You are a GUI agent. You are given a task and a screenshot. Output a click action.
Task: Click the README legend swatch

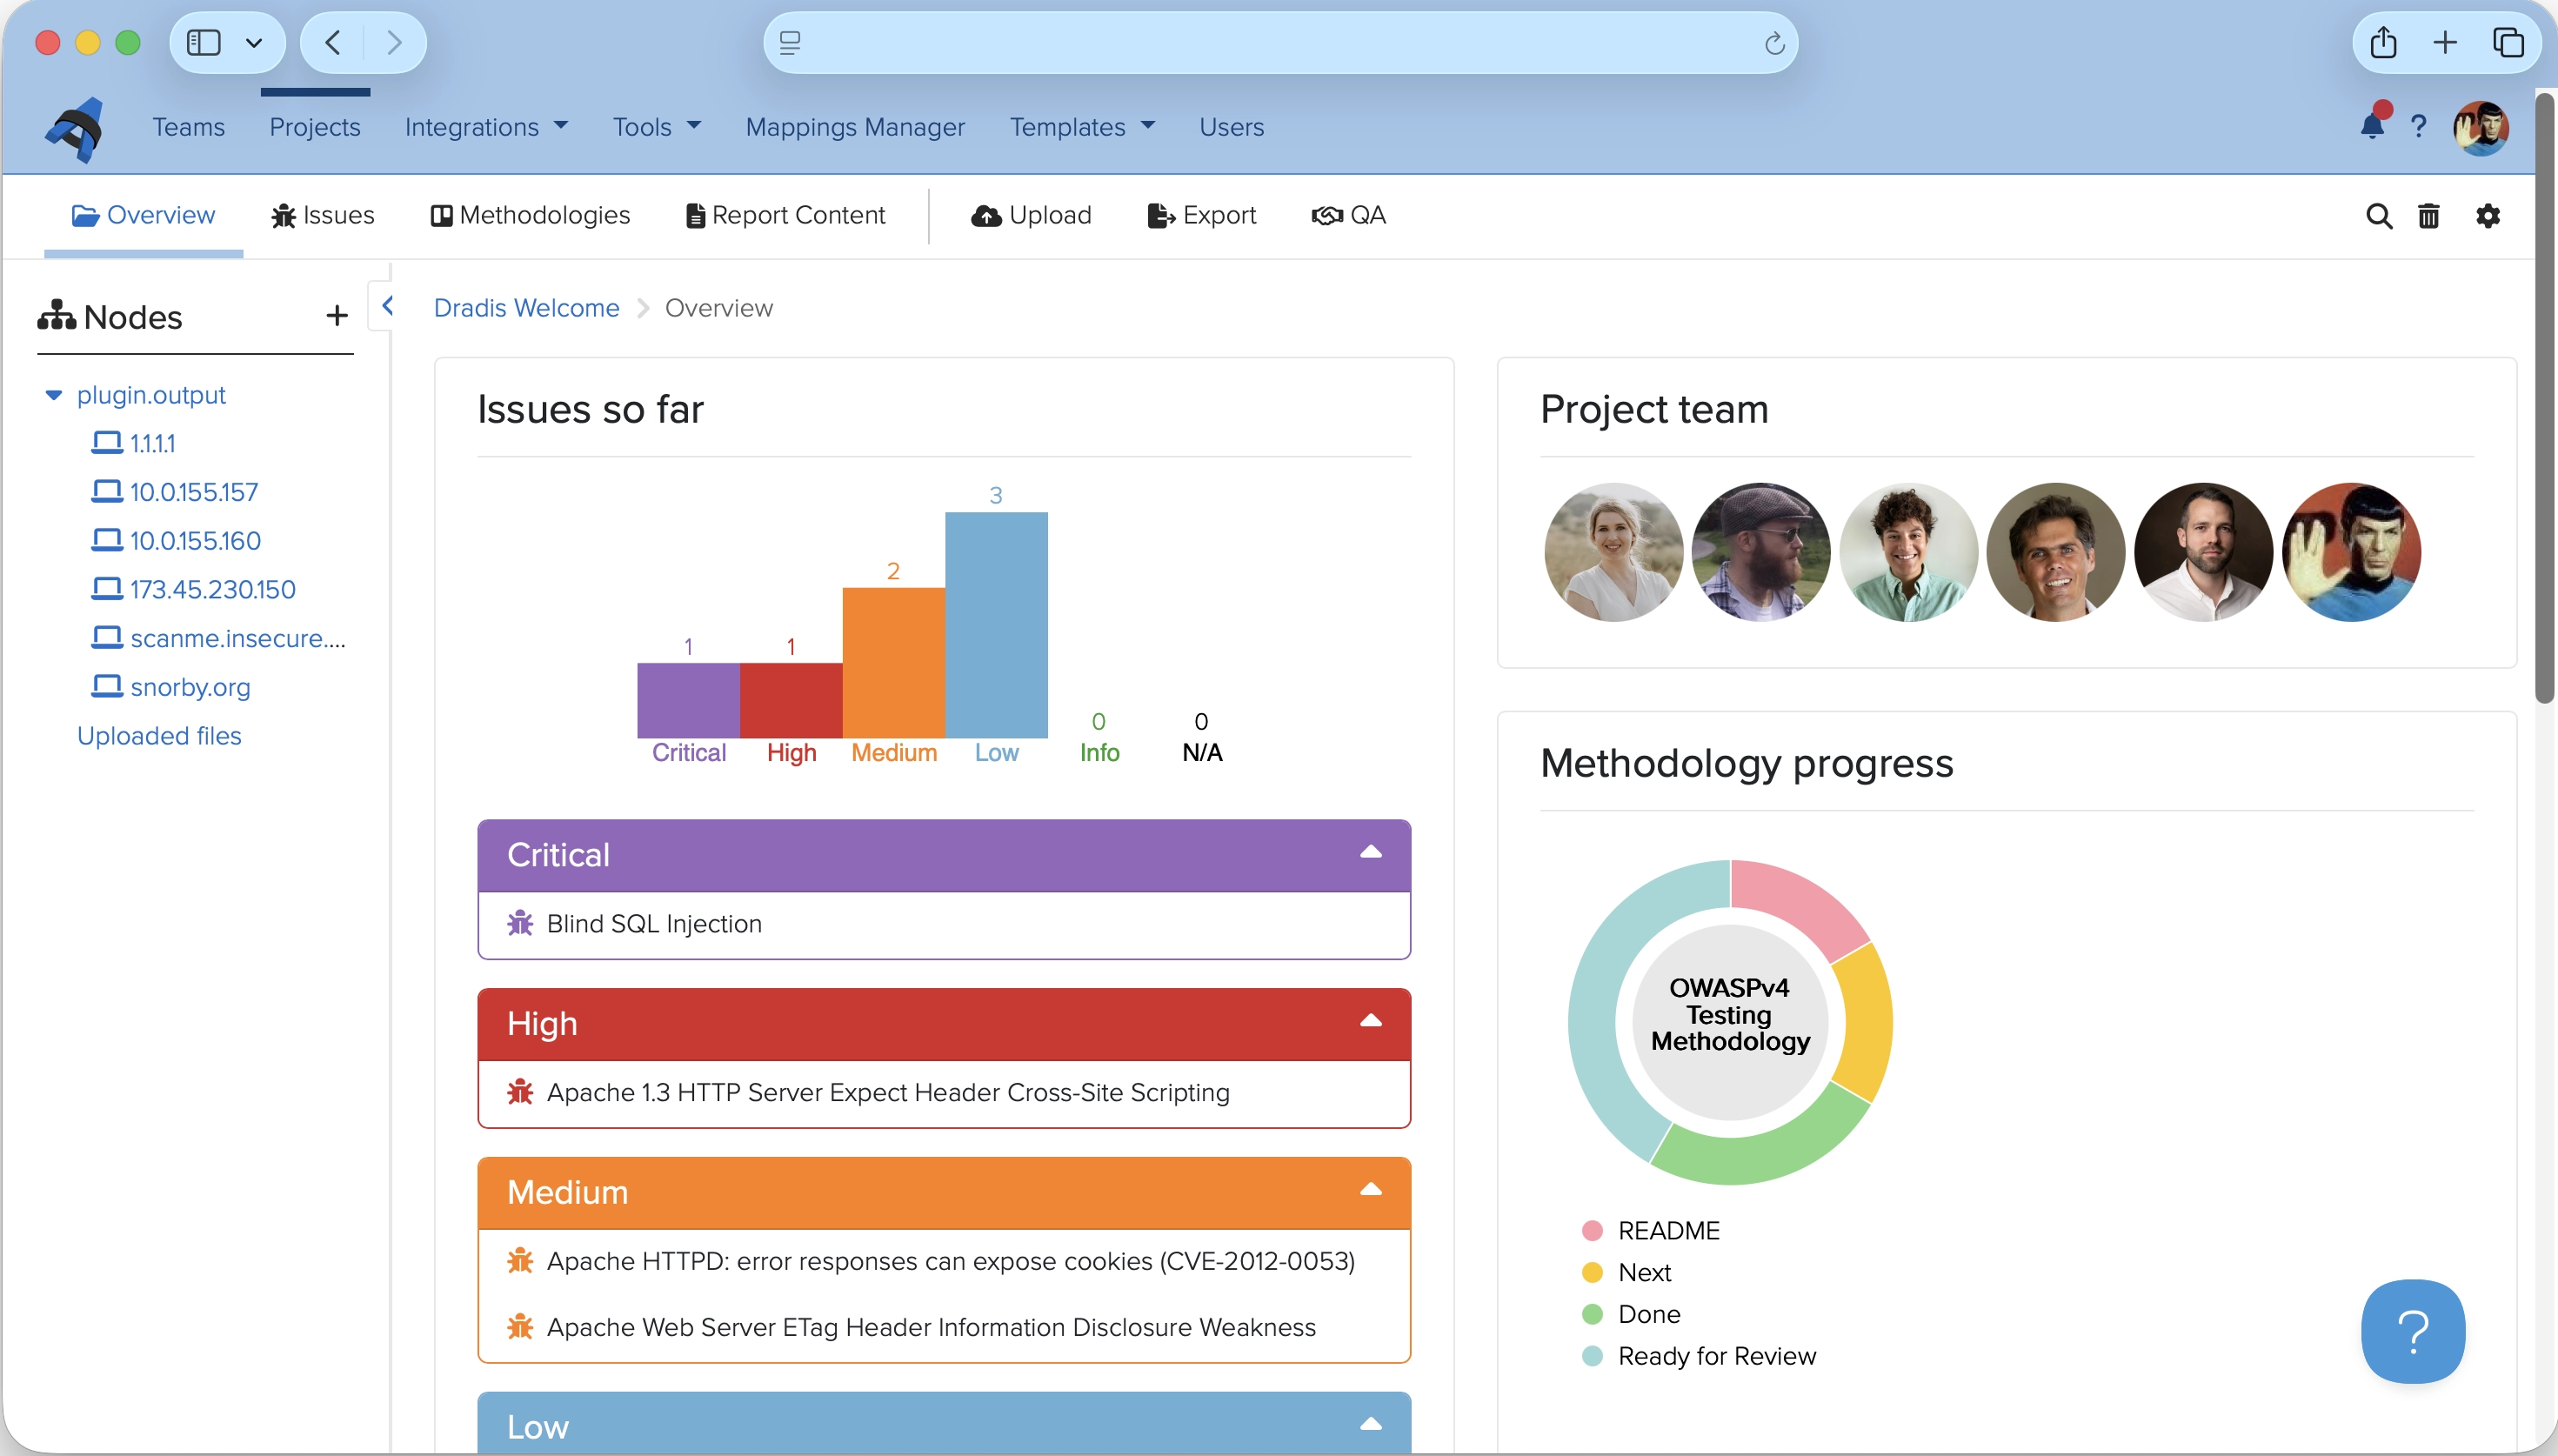point(1592,1230)
